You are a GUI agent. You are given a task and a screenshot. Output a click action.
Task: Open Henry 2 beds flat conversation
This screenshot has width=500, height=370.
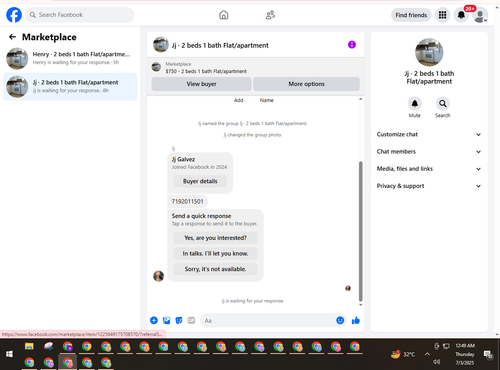70,58
